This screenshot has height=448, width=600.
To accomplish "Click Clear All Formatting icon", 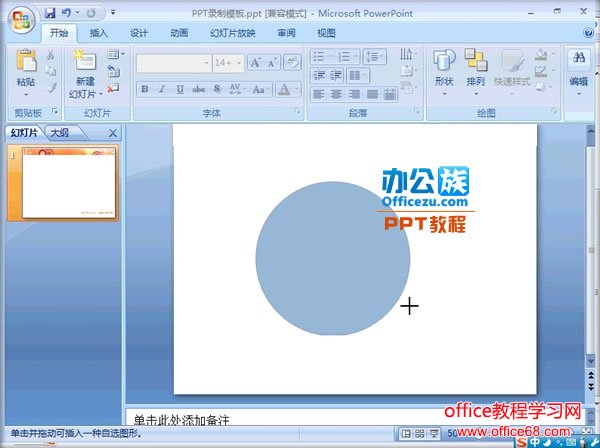I will [293, 63].
